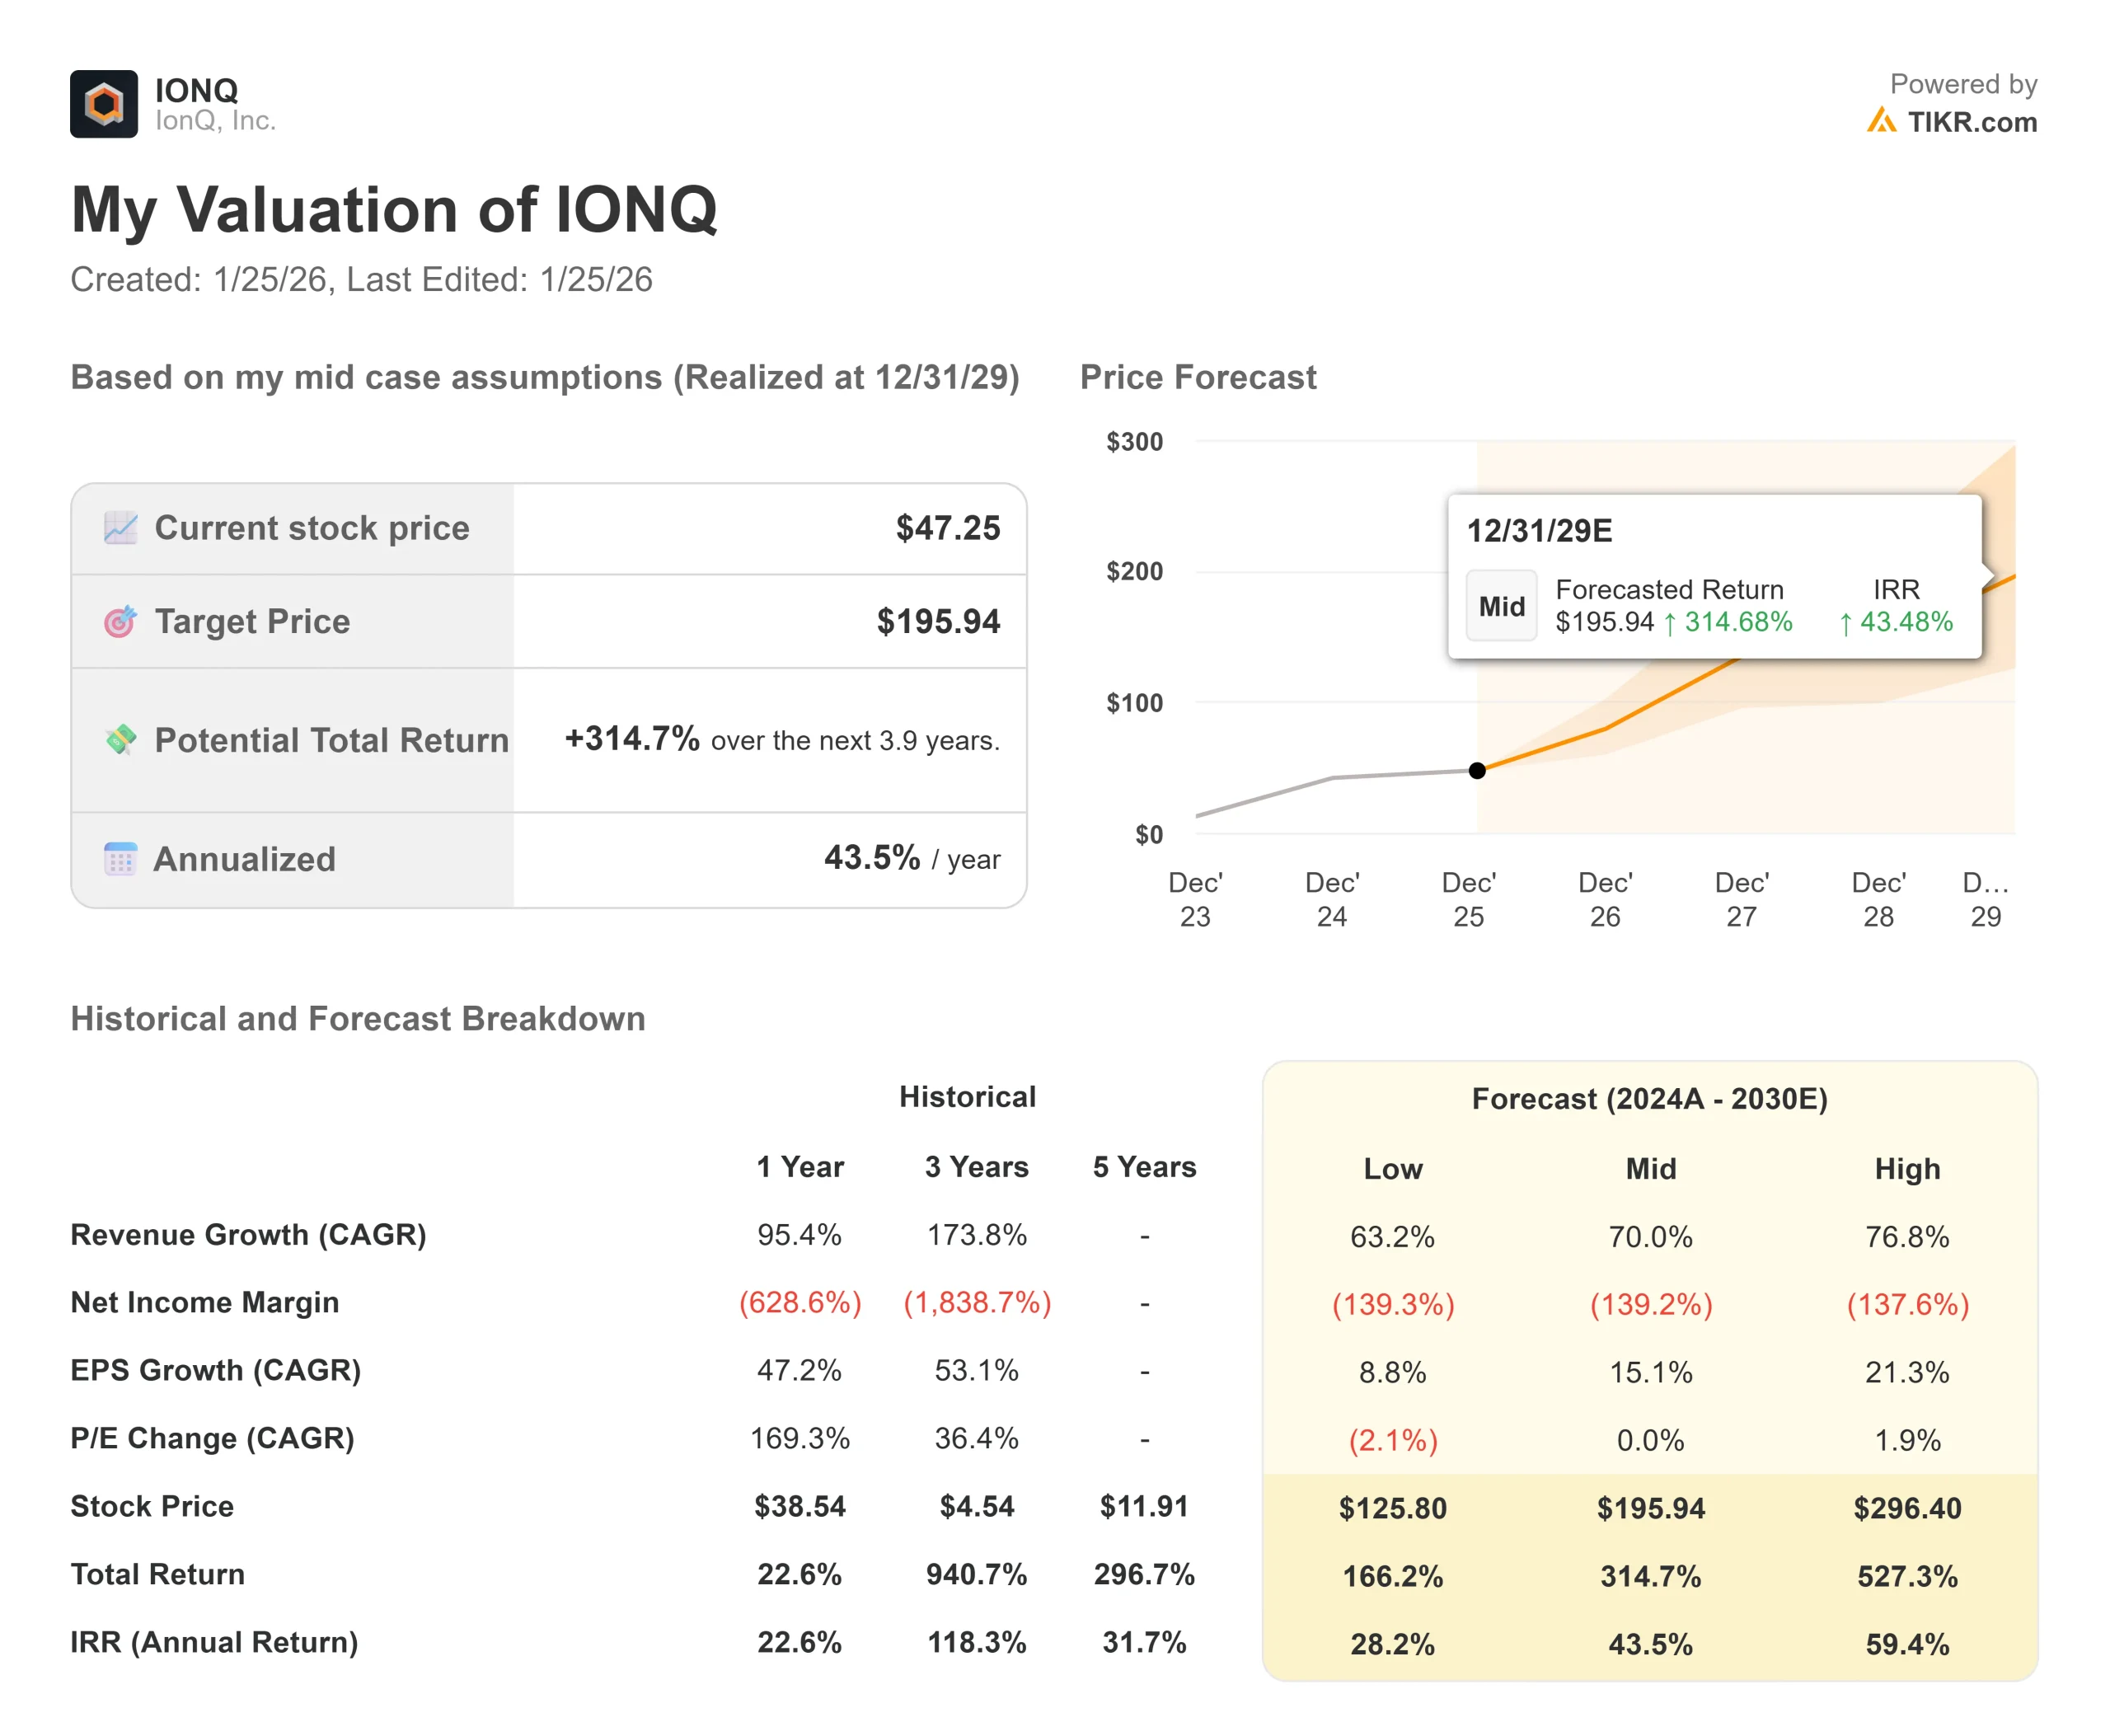The width and height of the screenshot is (2110, 1736).
Task: Click the TIKR.com logo icon
Action: coord(1880,121)
